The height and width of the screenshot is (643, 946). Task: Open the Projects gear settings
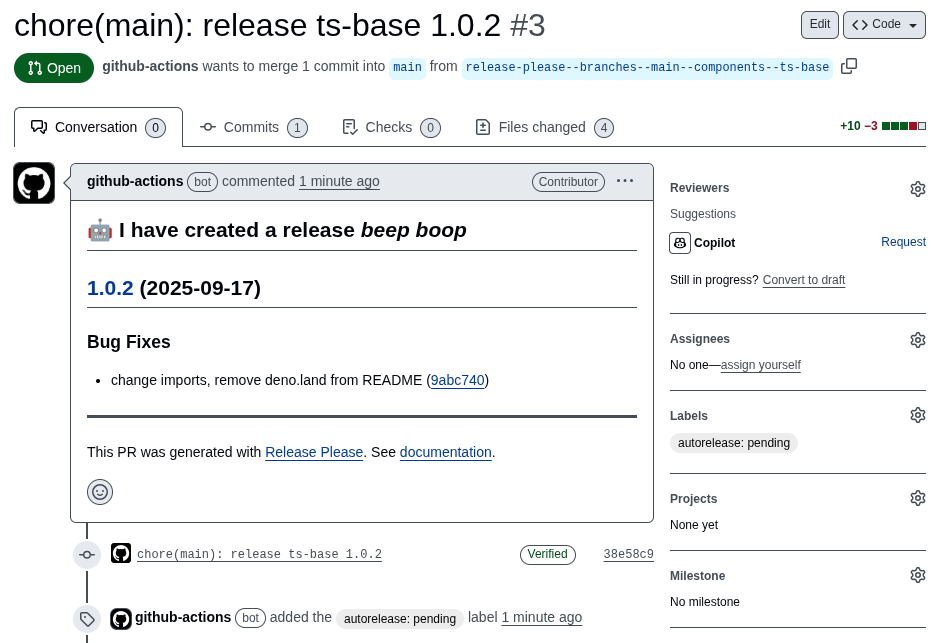click(x=917, y=498)
